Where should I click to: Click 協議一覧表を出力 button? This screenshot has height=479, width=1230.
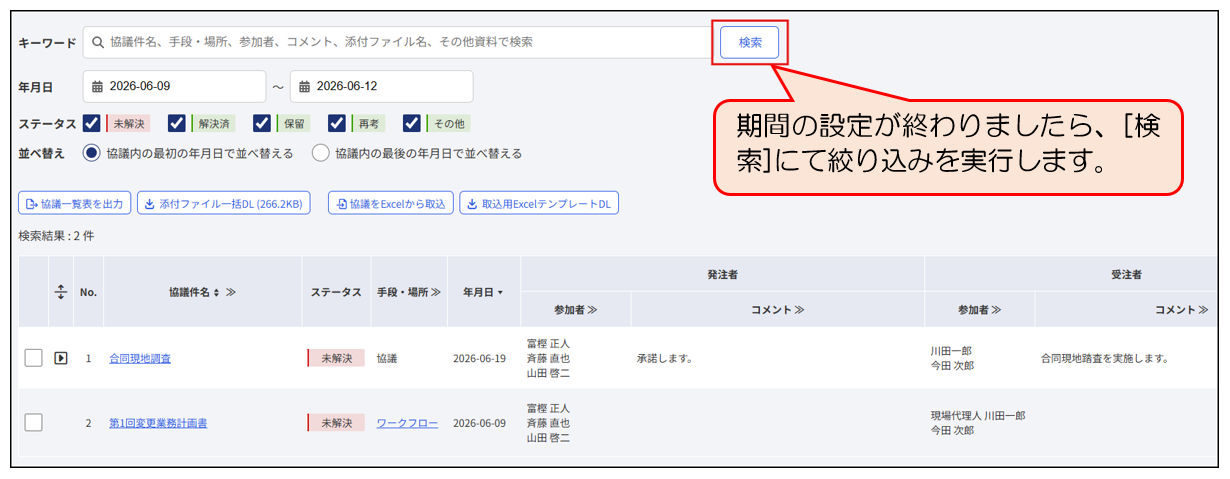pyautogui.click(x=74, y=204)
